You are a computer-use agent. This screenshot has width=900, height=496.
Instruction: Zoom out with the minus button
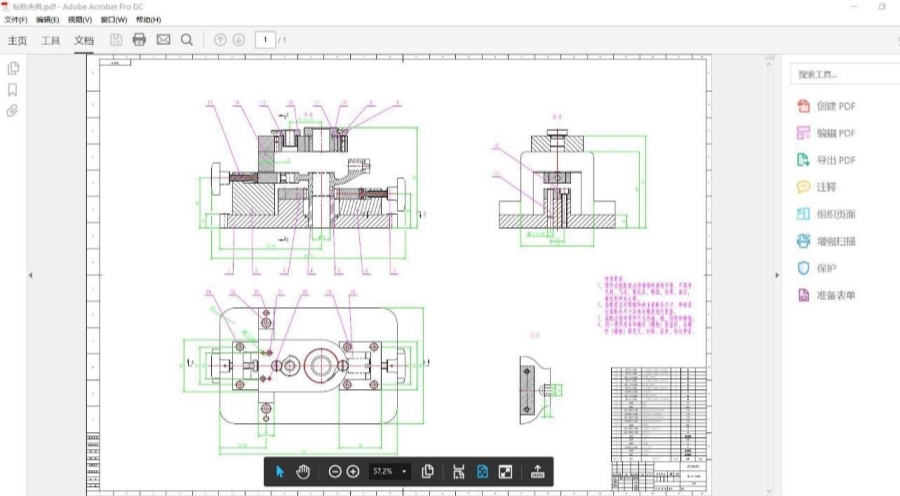[x=335, y=472]
